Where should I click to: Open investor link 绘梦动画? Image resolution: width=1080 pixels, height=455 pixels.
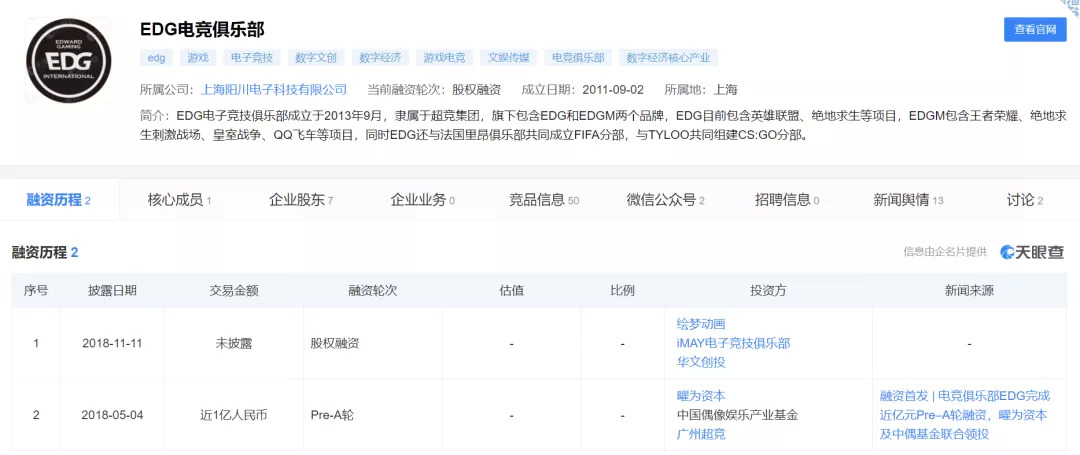[x=700, y=324]
